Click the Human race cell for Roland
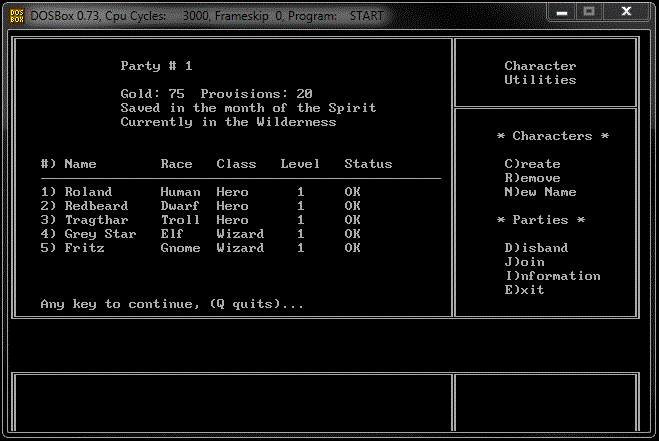 [x=180, y=192]
